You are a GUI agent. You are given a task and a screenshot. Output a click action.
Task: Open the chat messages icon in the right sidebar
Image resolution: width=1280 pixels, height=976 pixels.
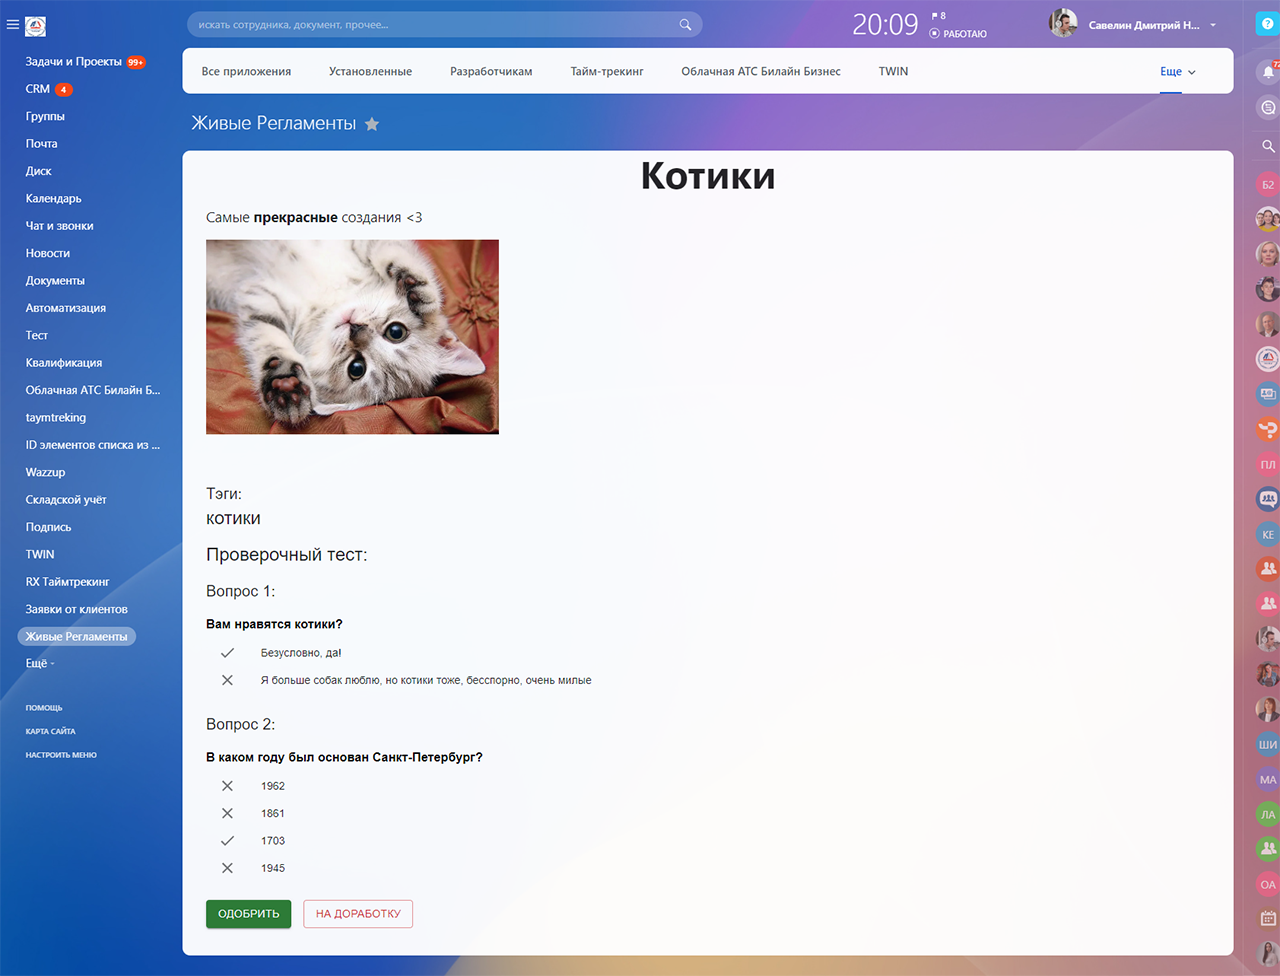point(1268,108)
